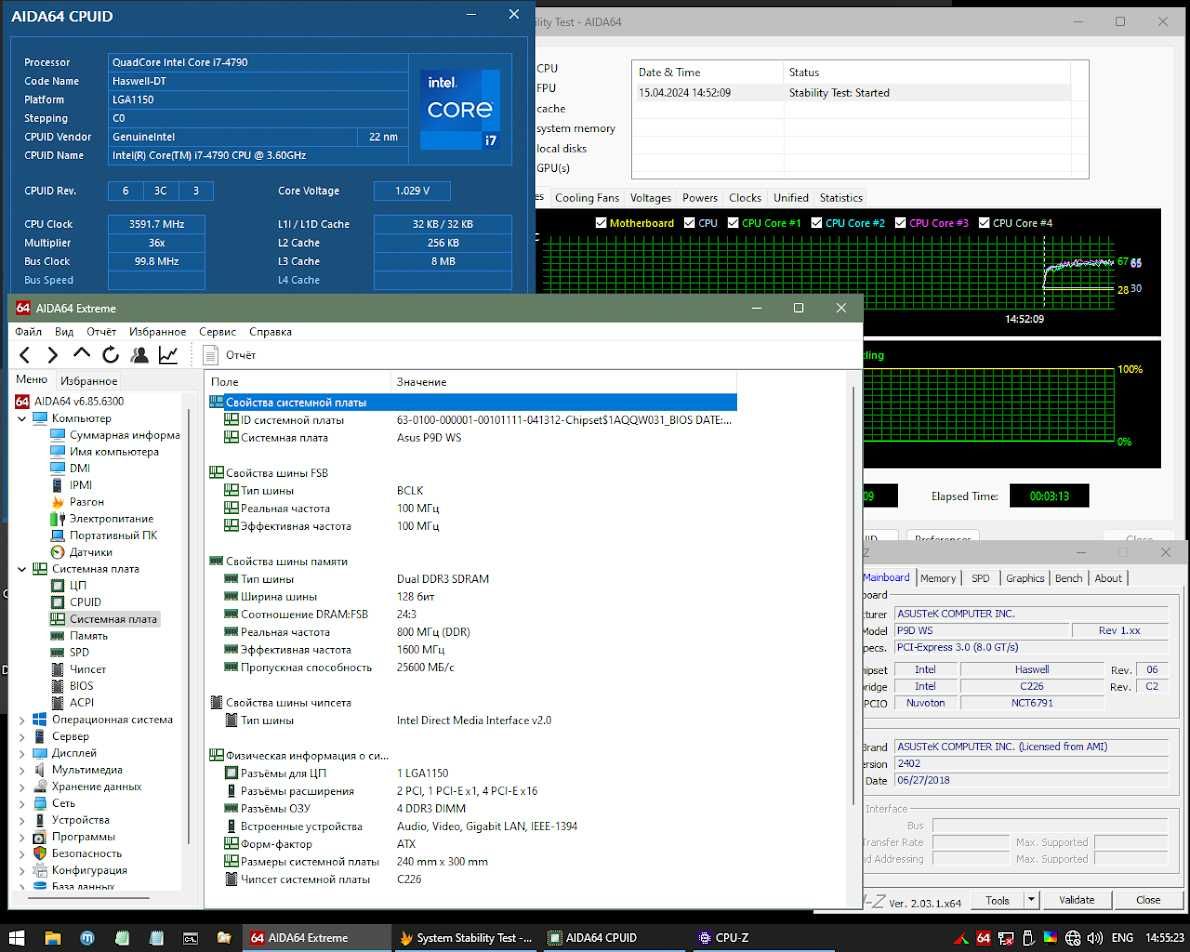Open the CPU-Z Tools dropdown arrow

(x=1031, y=900)
